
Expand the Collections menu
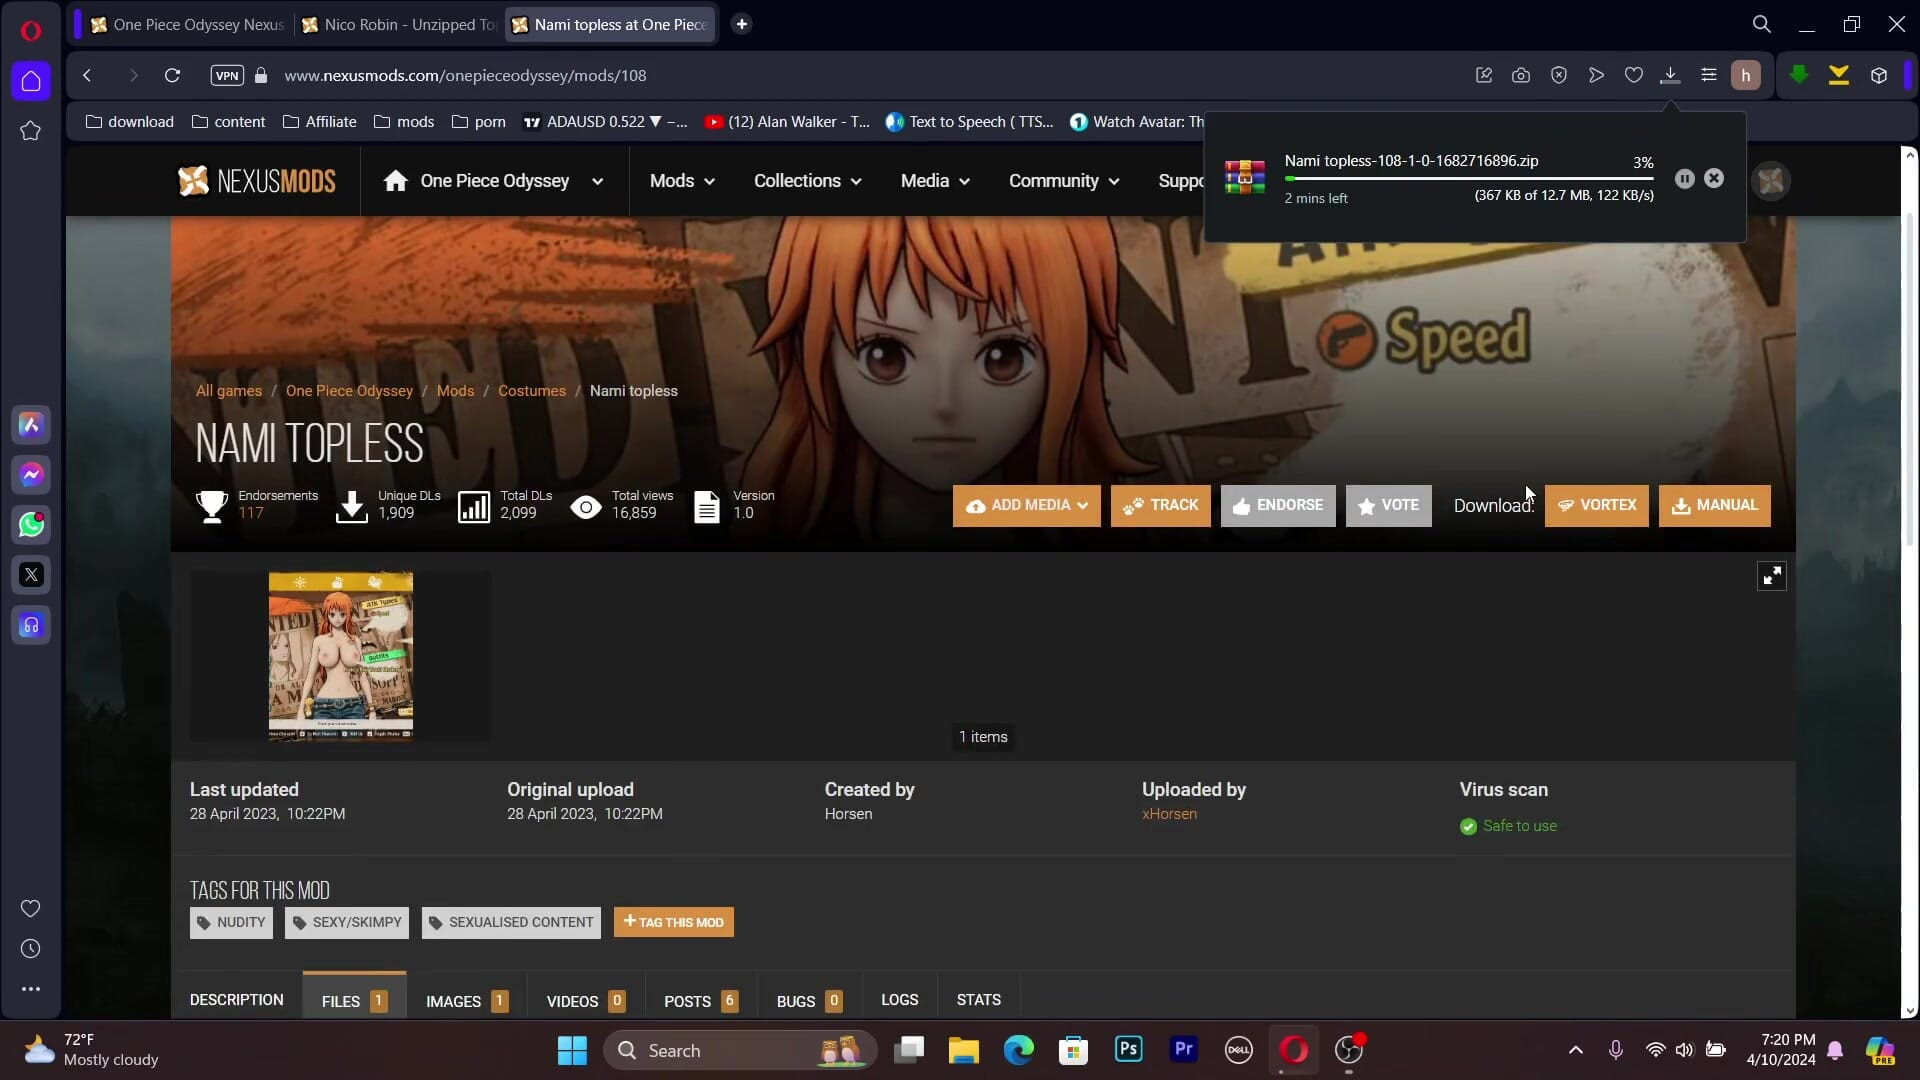(807, 181)
